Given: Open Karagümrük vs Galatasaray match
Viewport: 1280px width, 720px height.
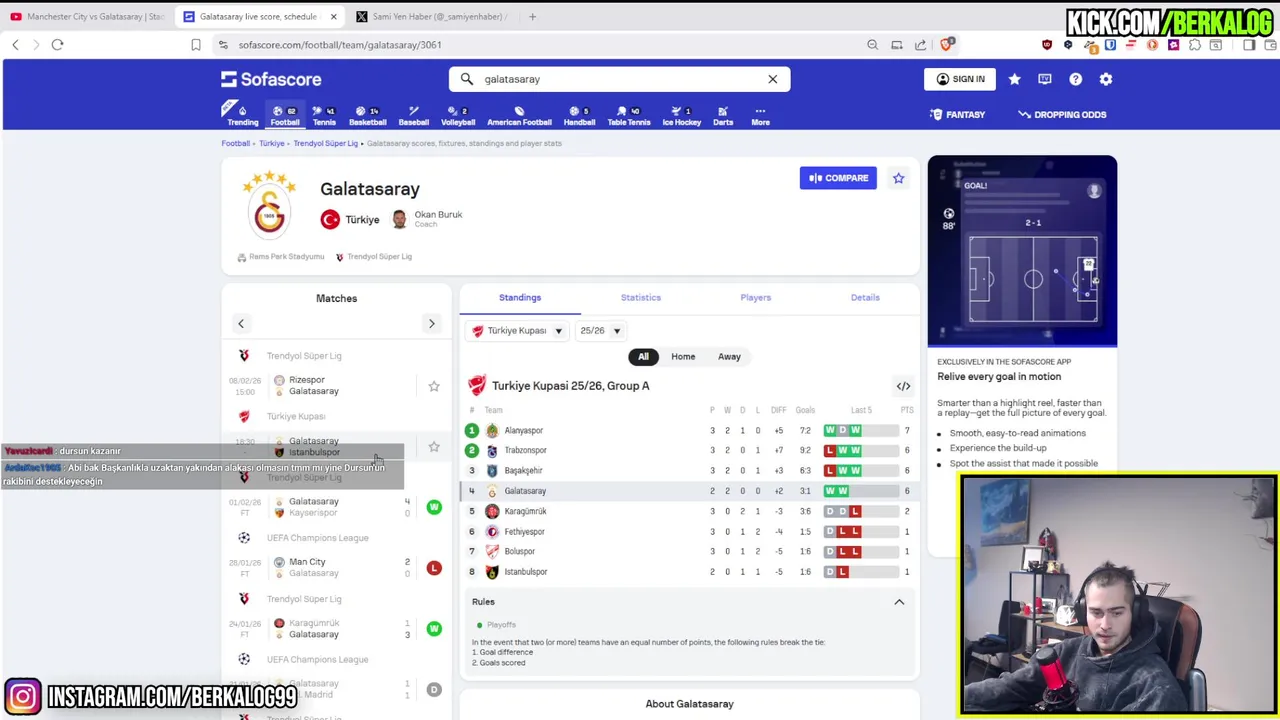Looking at the screenshot, I should (336, 628).
